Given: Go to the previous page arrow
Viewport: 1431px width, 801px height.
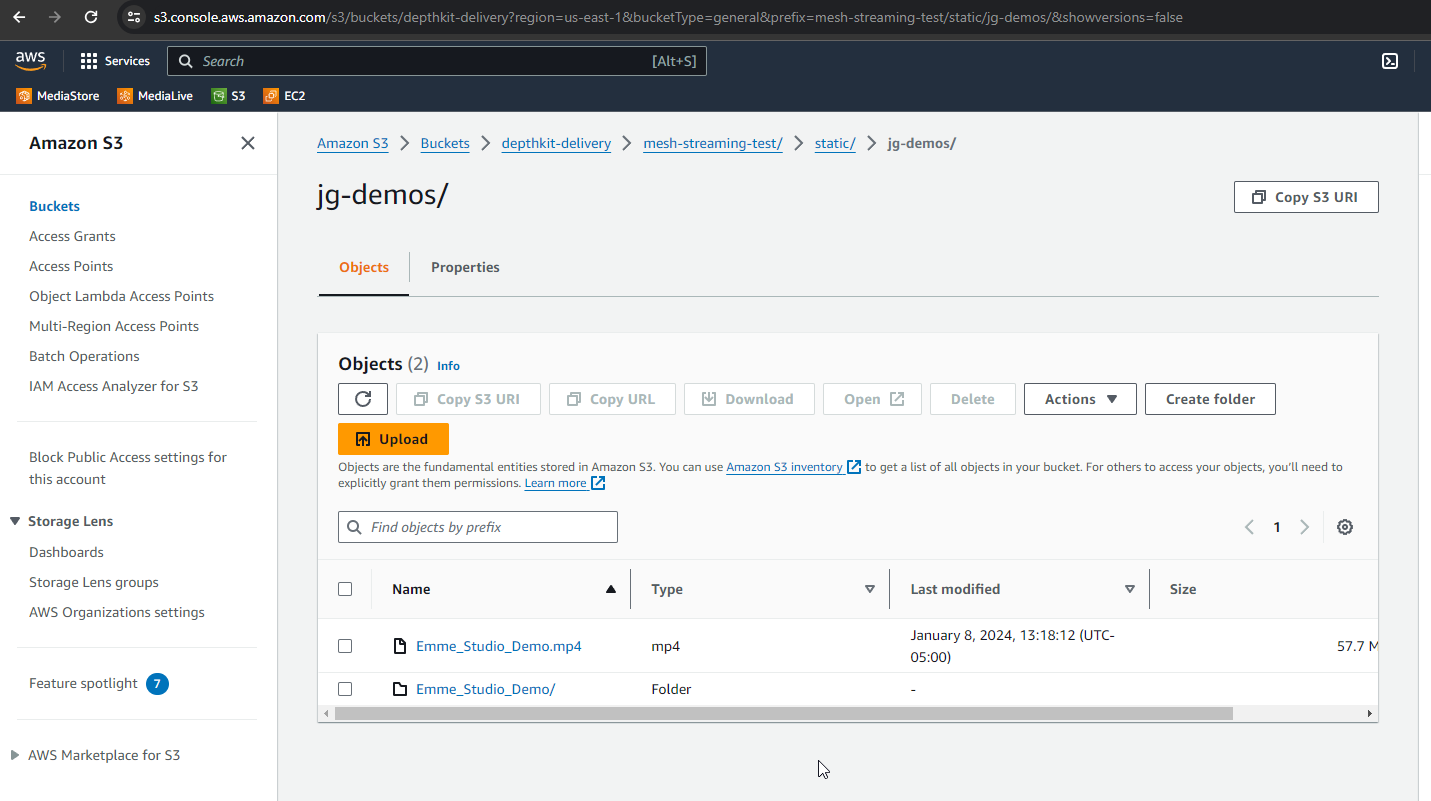Looking at the screenshot, I should (x=1249, y=527).
